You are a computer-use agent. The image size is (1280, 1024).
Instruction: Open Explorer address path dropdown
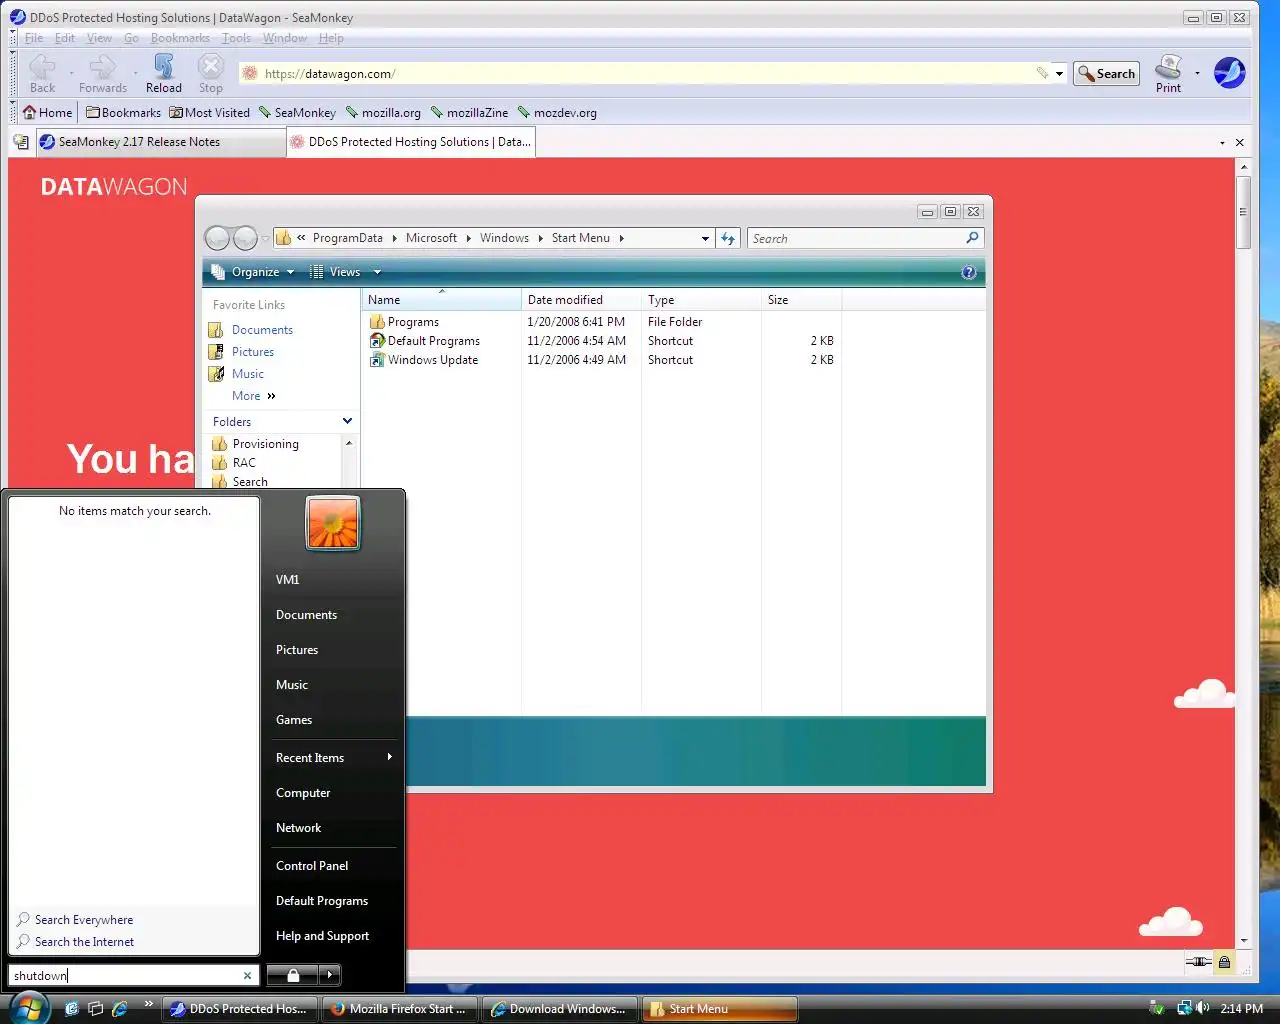pyautogui.click(x=705, y=238)
